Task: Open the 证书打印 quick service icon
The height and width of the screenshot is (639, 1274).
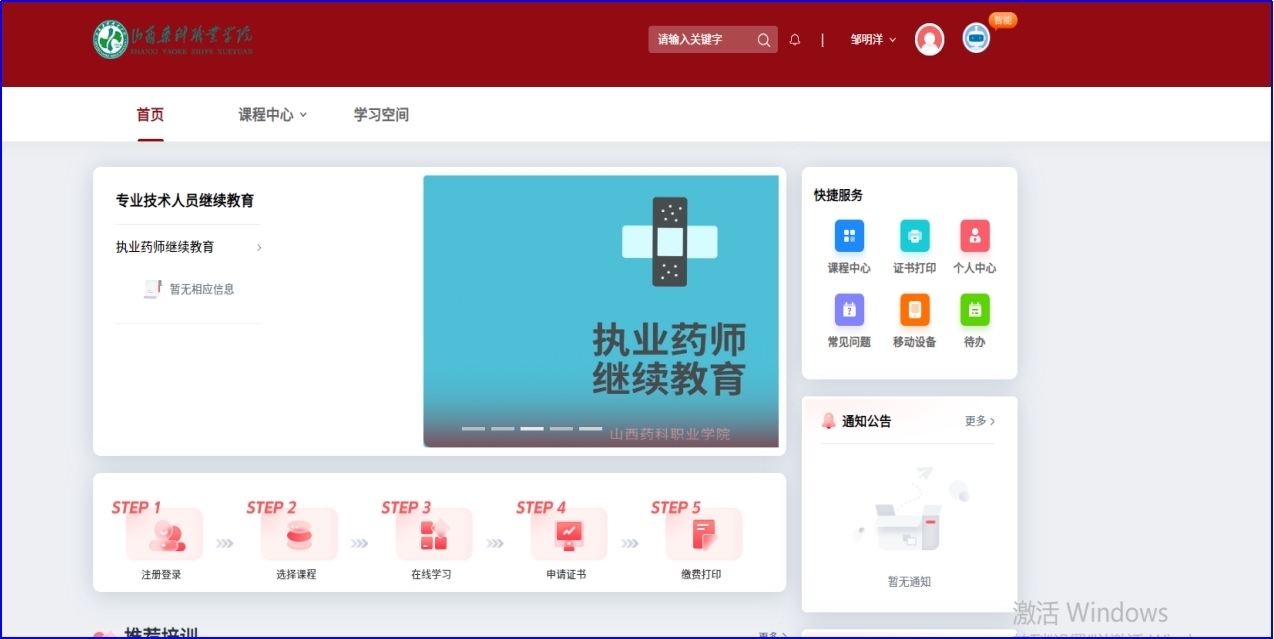Action: 914,237
